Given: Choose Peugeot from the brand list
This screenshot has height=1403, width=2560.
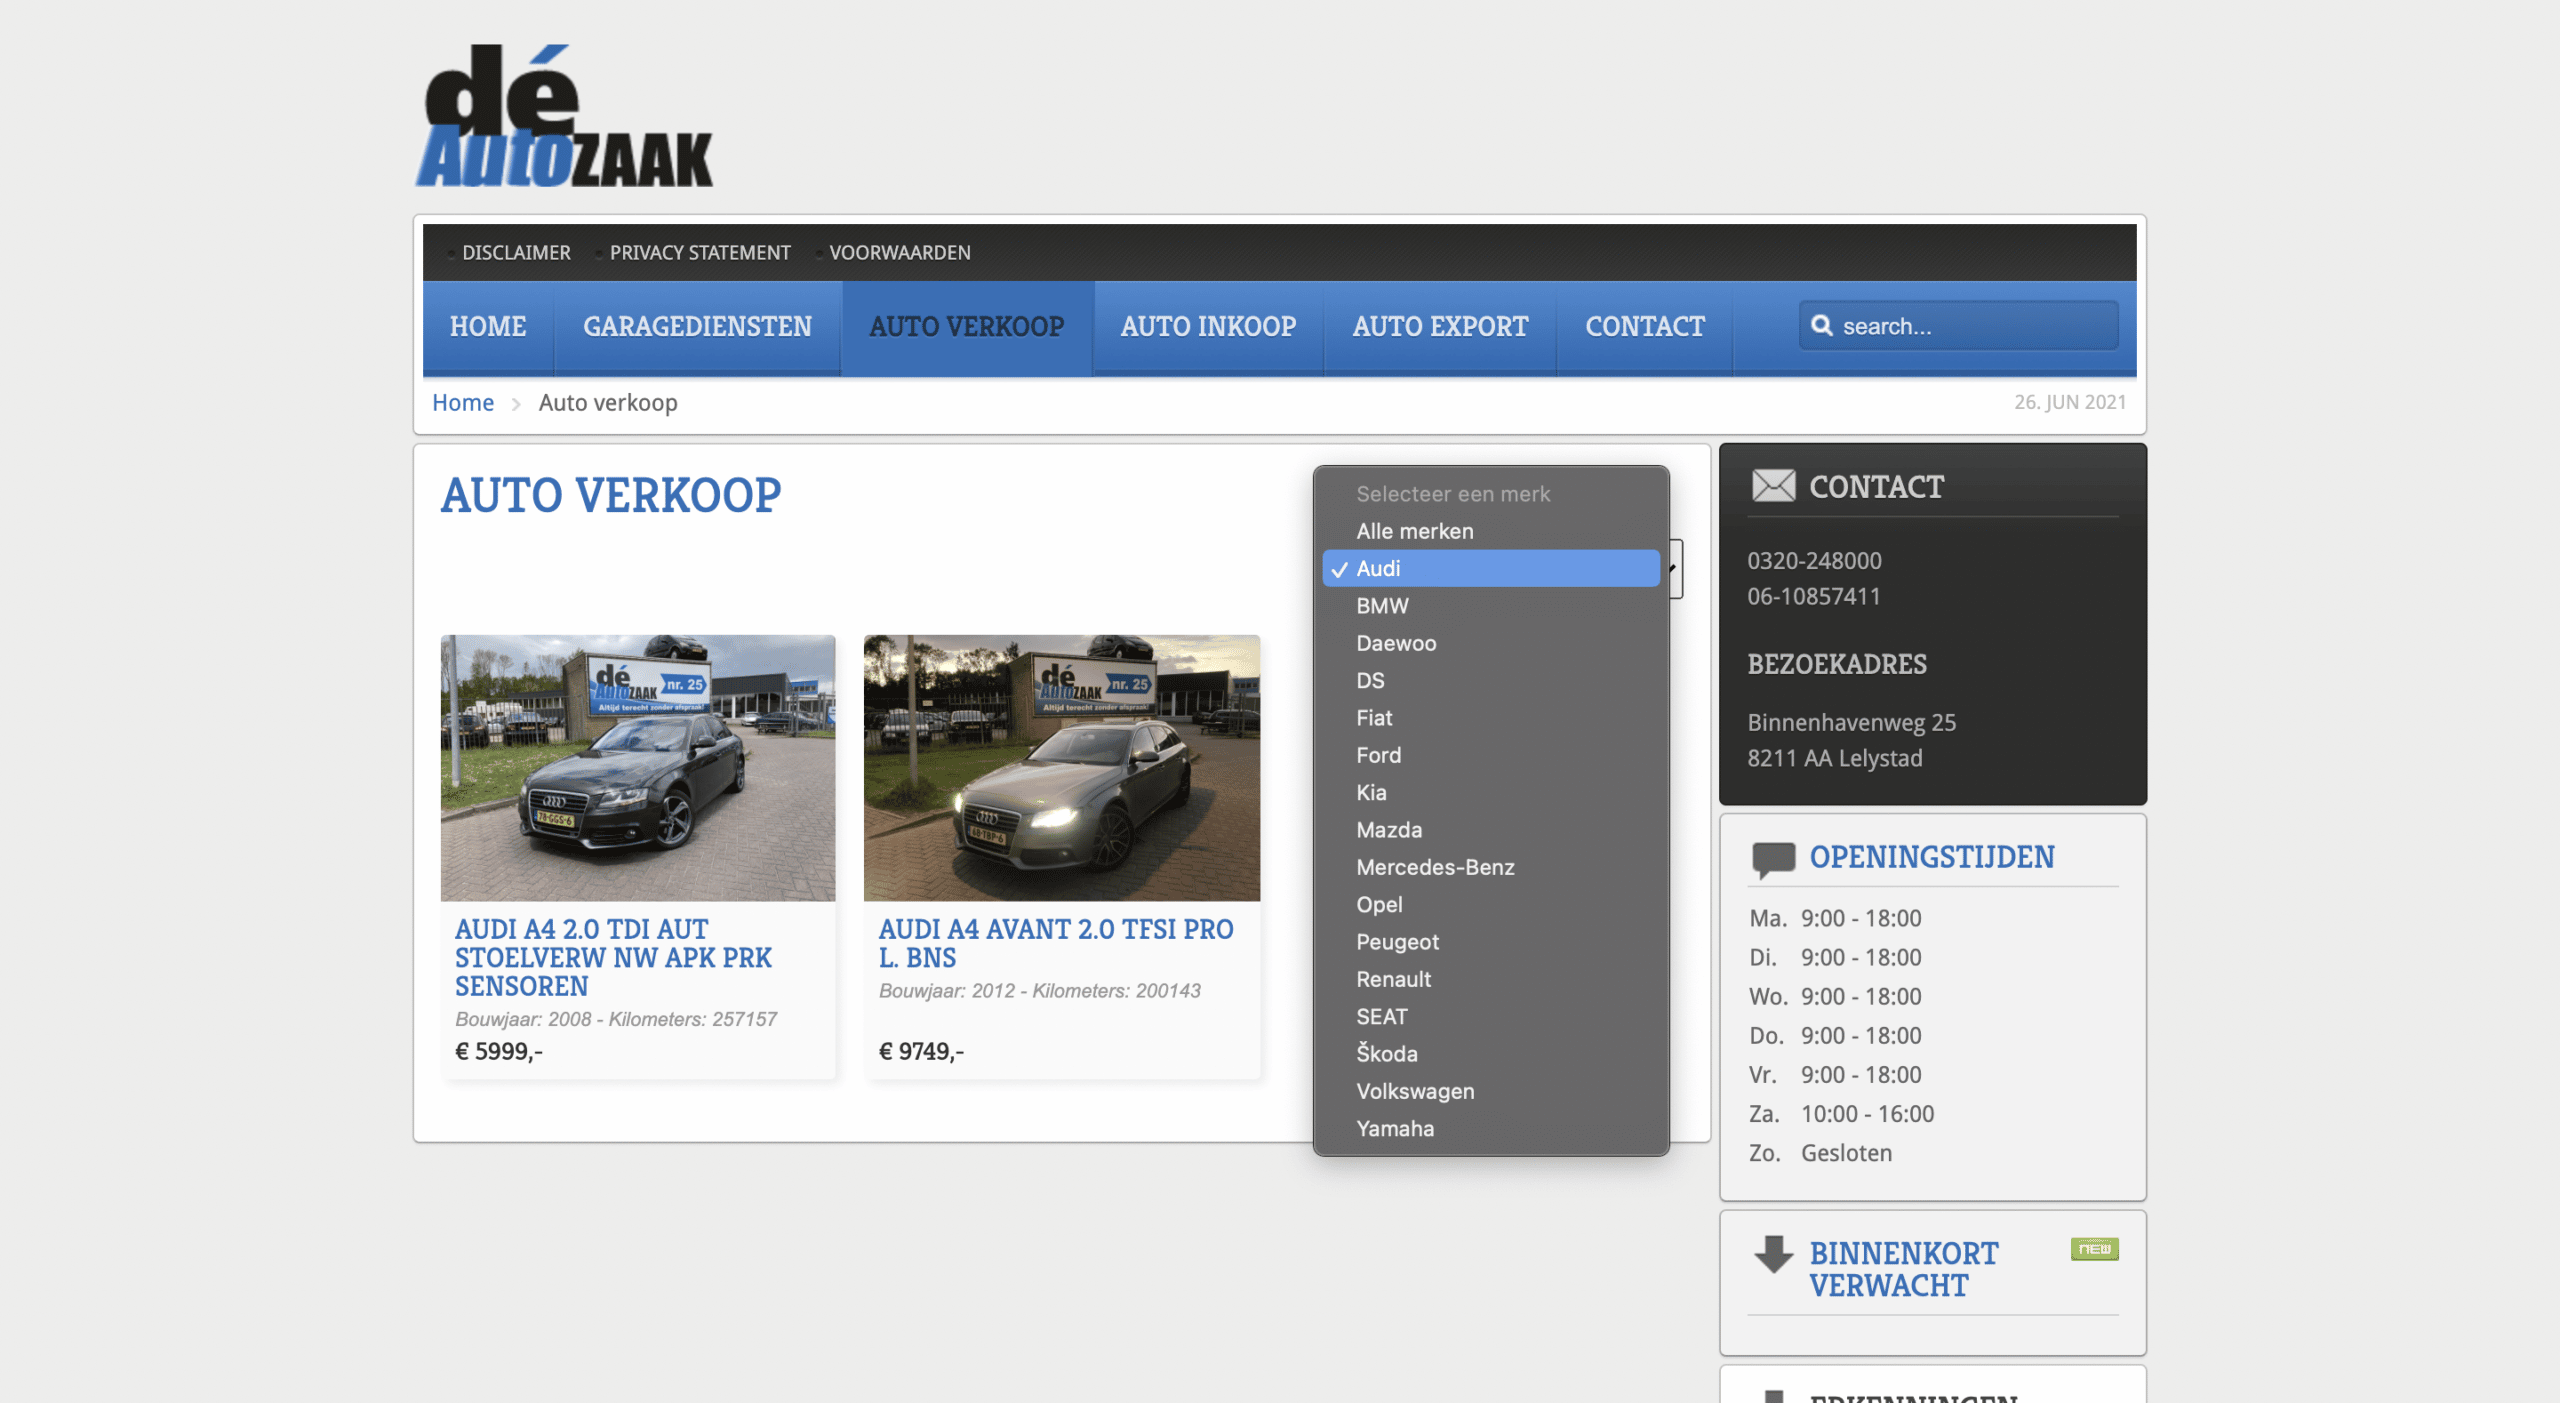Looking at the screenshot, I should (1491, 942).
